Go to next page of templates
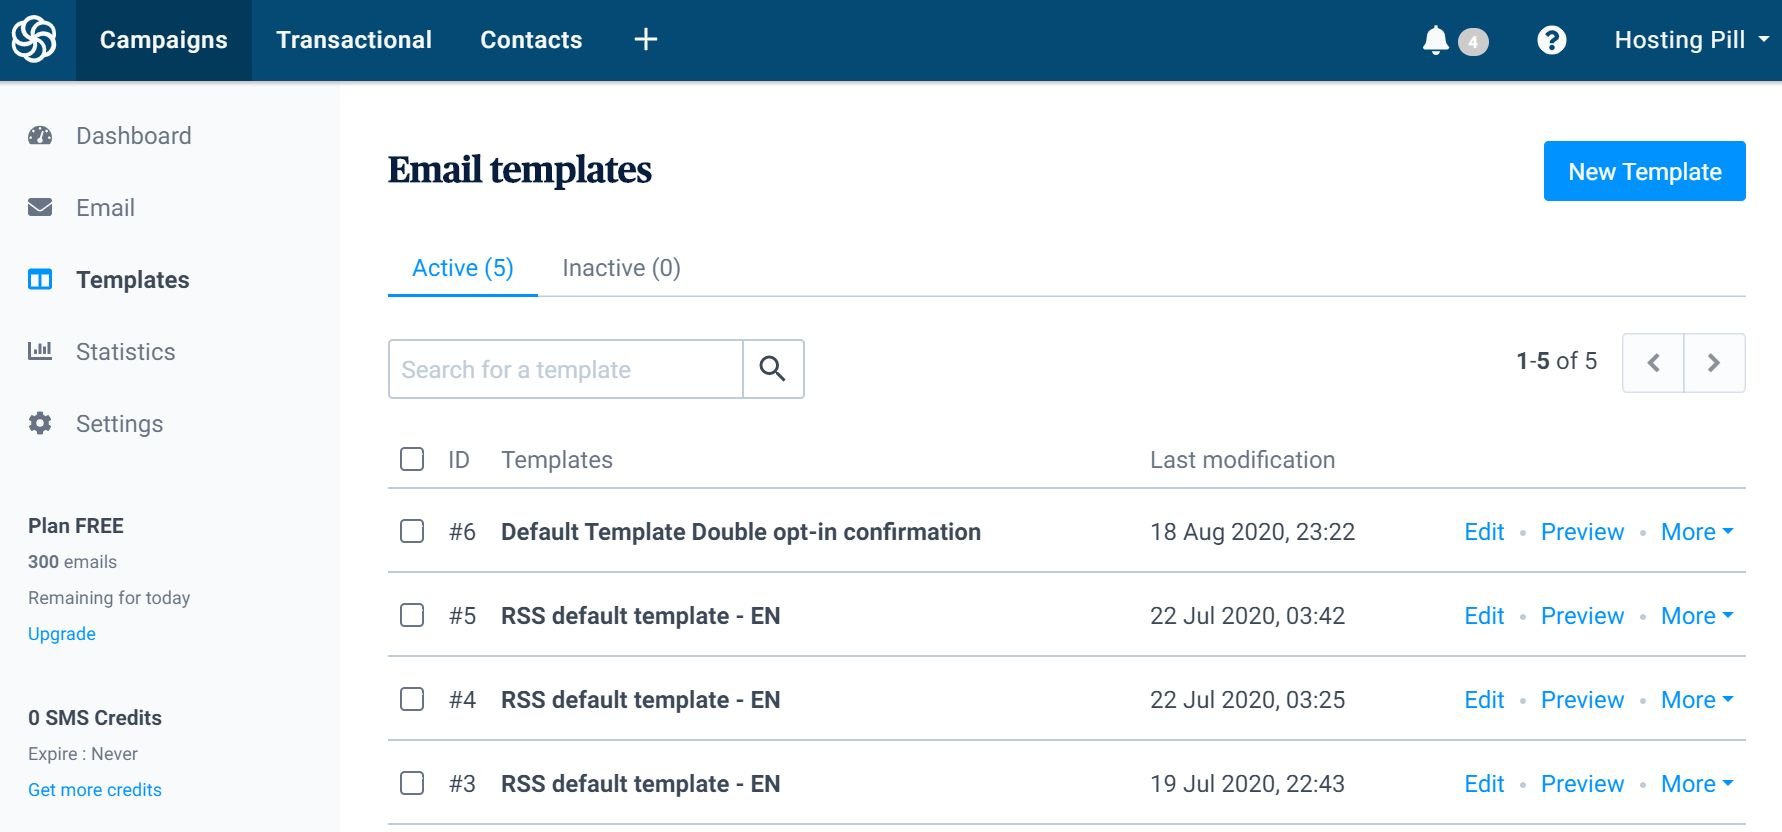The height and width of the screenshot is (832, 1782). tap(1714, 362)
